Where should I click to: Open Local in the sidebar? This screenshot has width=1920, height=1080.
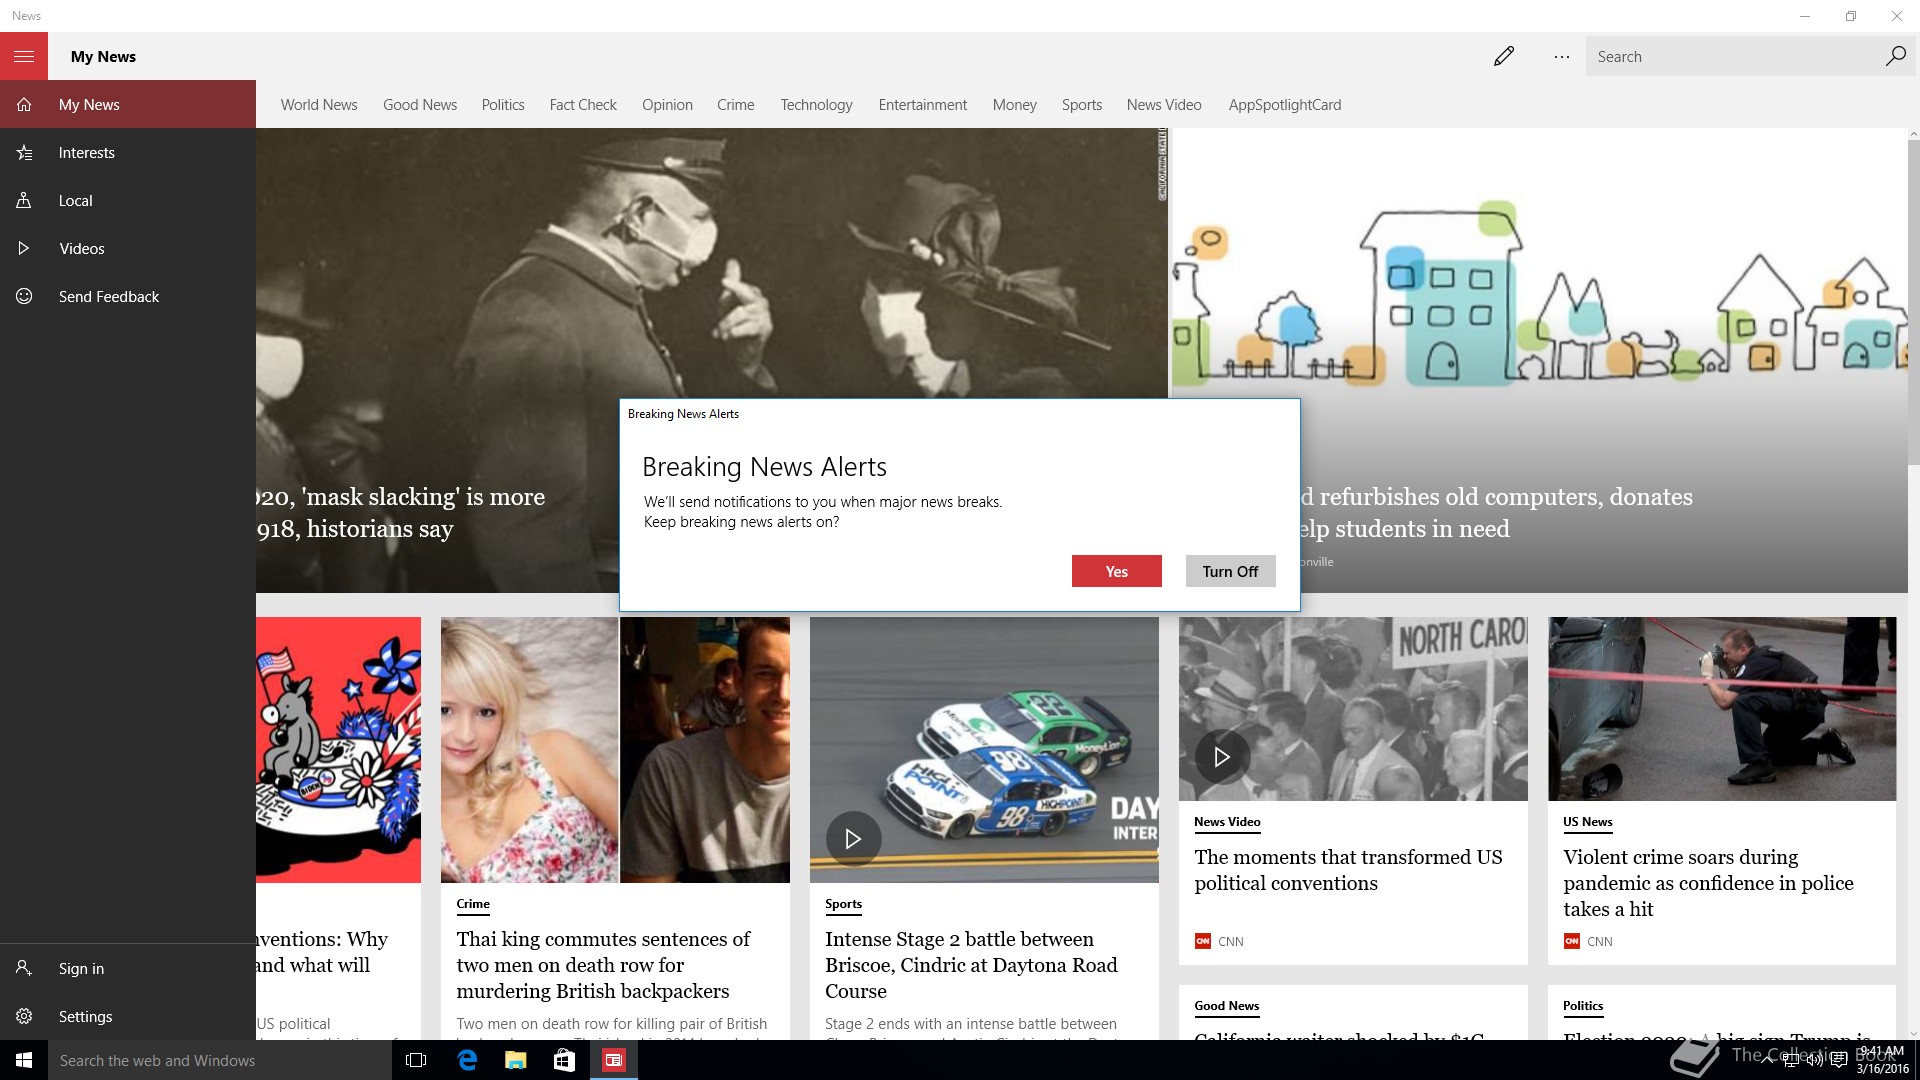pos(128,201)
